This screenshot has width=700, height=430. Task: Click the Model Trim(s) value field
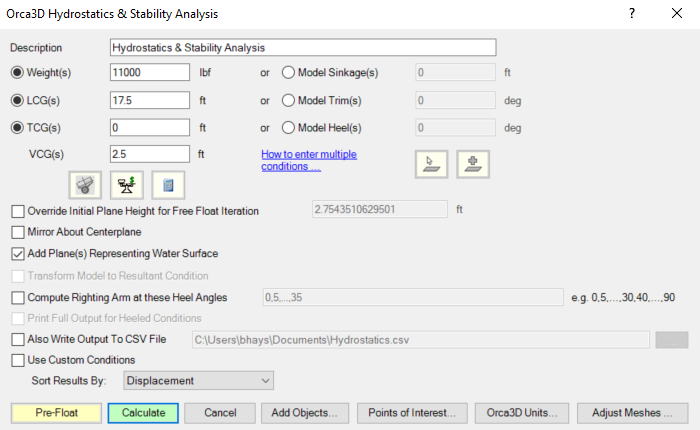pyautogui.click(x=455, y=100)
